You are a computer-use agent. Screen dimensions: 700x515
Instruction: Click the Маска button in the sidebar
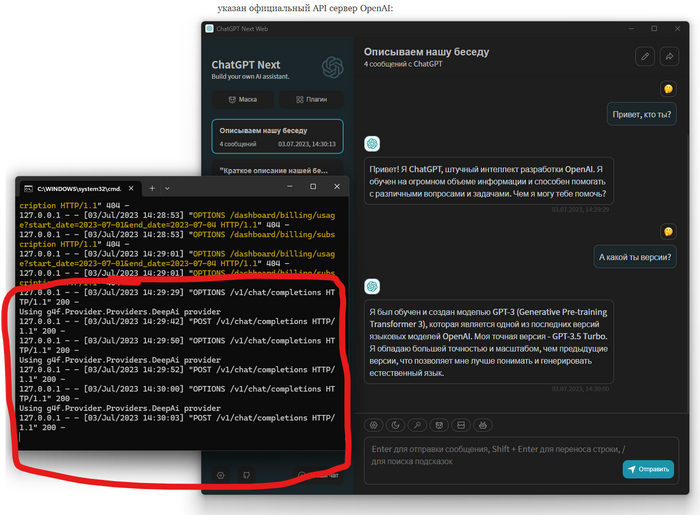[x=243, y=100]
